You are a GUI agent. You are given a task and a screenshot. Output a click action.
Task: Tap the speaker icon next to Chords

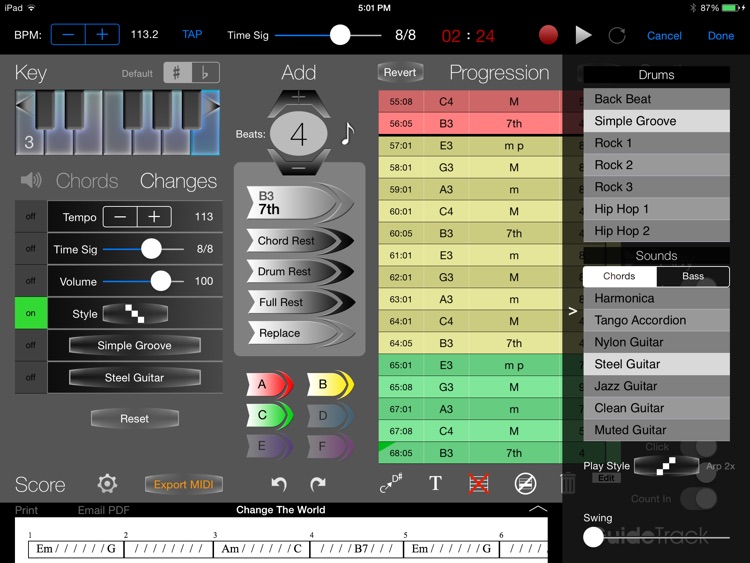coord(31,180)
